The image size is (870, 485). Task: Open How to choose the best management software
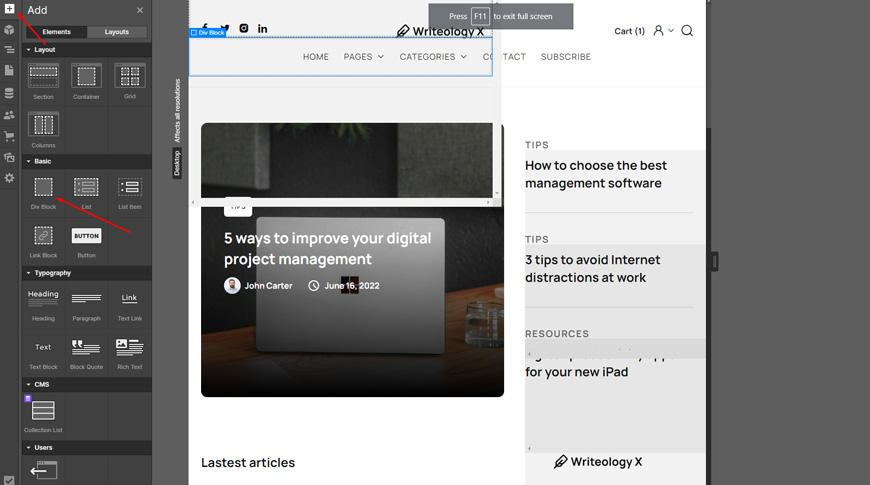point(596,174)
